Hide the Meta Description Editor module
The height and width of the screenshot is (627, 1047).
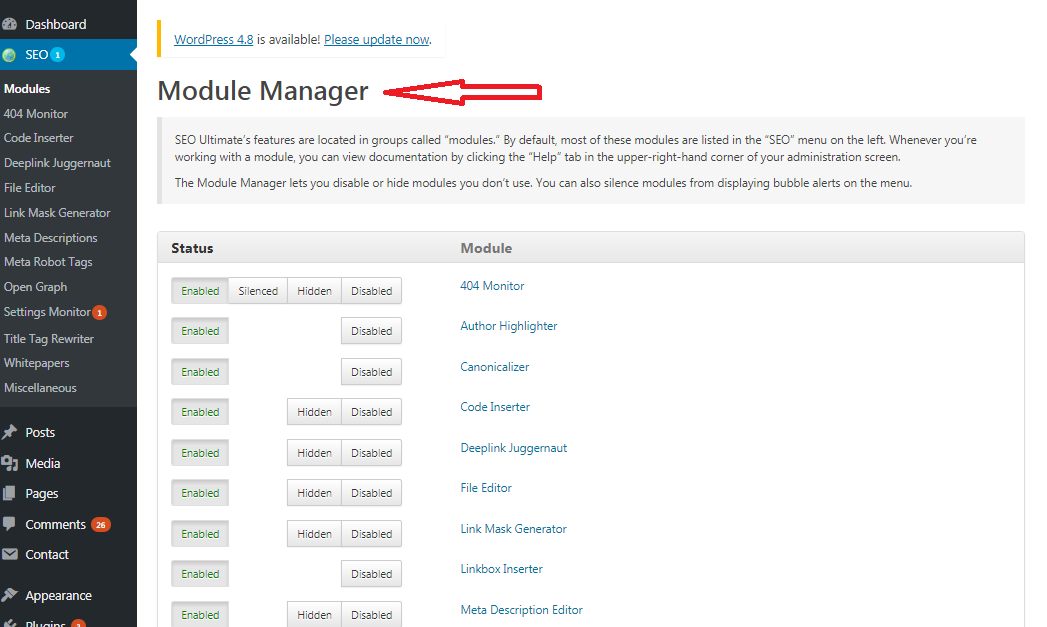point(315,615)
